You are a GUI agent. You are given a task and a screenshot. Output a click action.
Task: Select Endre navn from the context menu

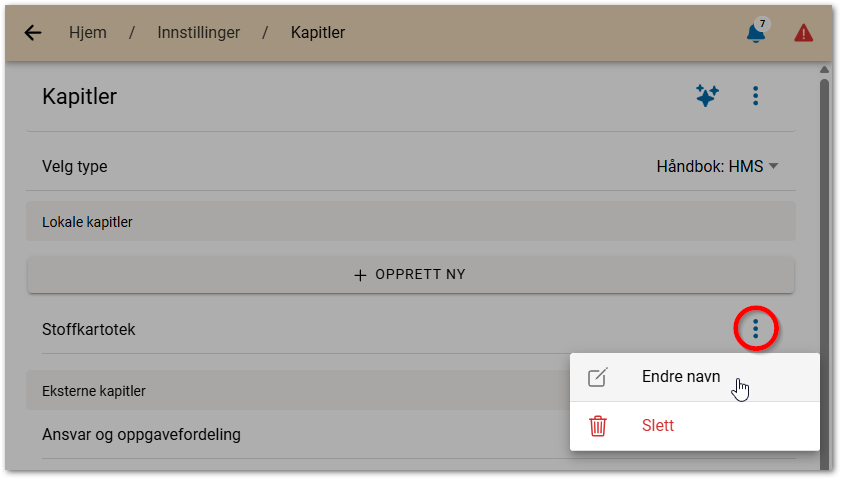(681, 377)
